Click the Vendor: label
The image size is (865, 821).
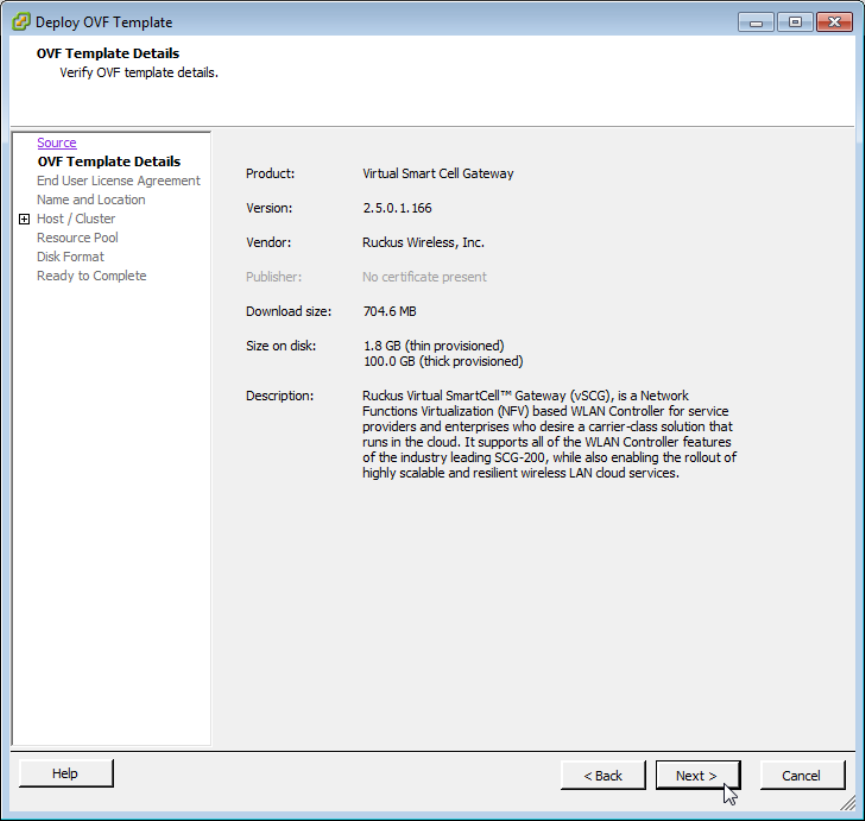click(x=269, y=242)
